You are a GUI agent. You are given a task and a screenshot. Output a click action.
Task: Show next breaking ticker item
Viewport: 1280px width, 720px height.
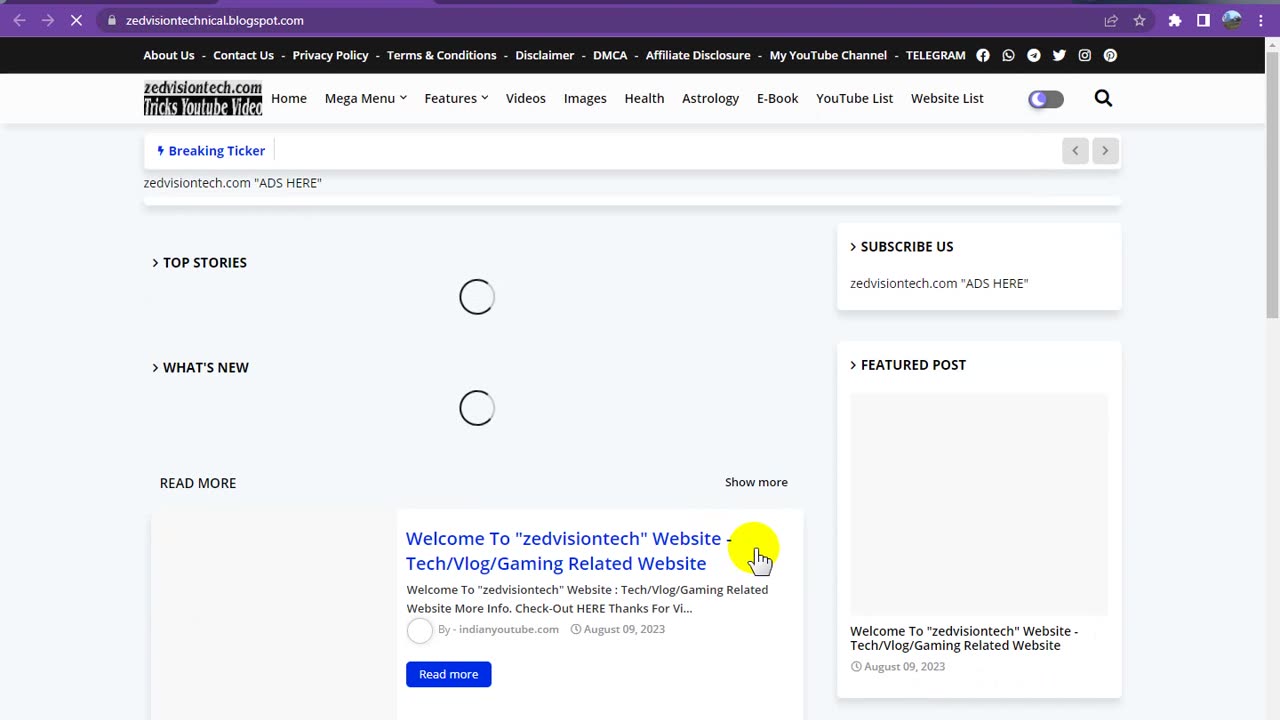[x=1105, y=151]
